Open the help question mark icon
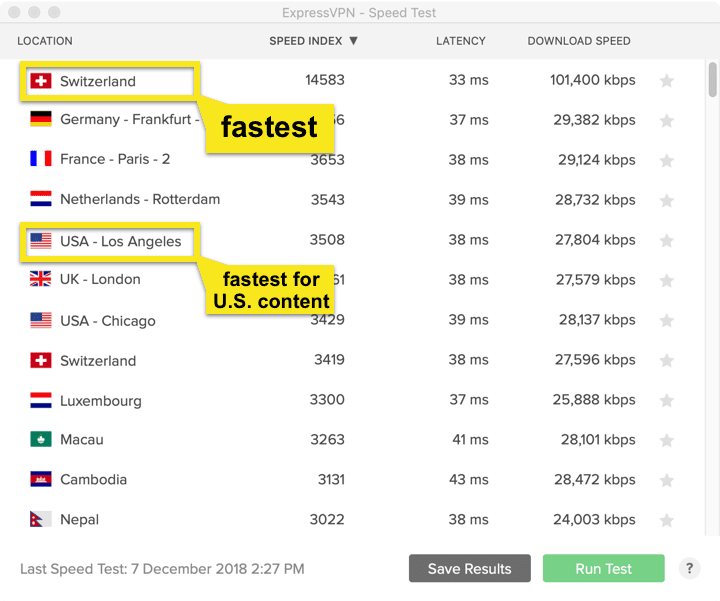 click(689, 568)
